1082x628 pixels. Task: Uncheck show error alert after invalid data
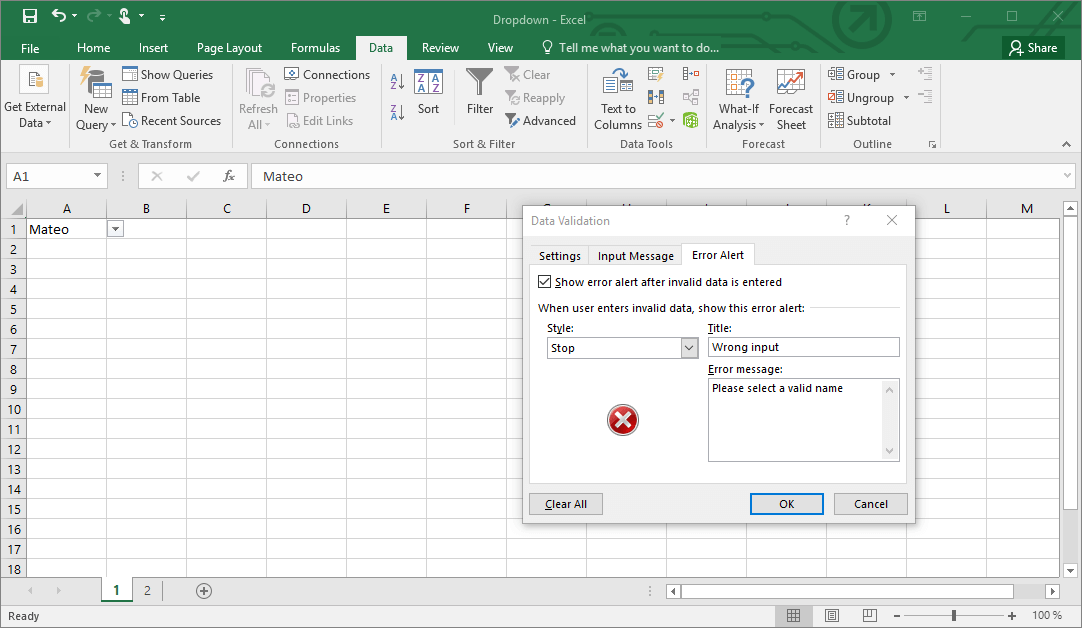(x=545, y=281)
